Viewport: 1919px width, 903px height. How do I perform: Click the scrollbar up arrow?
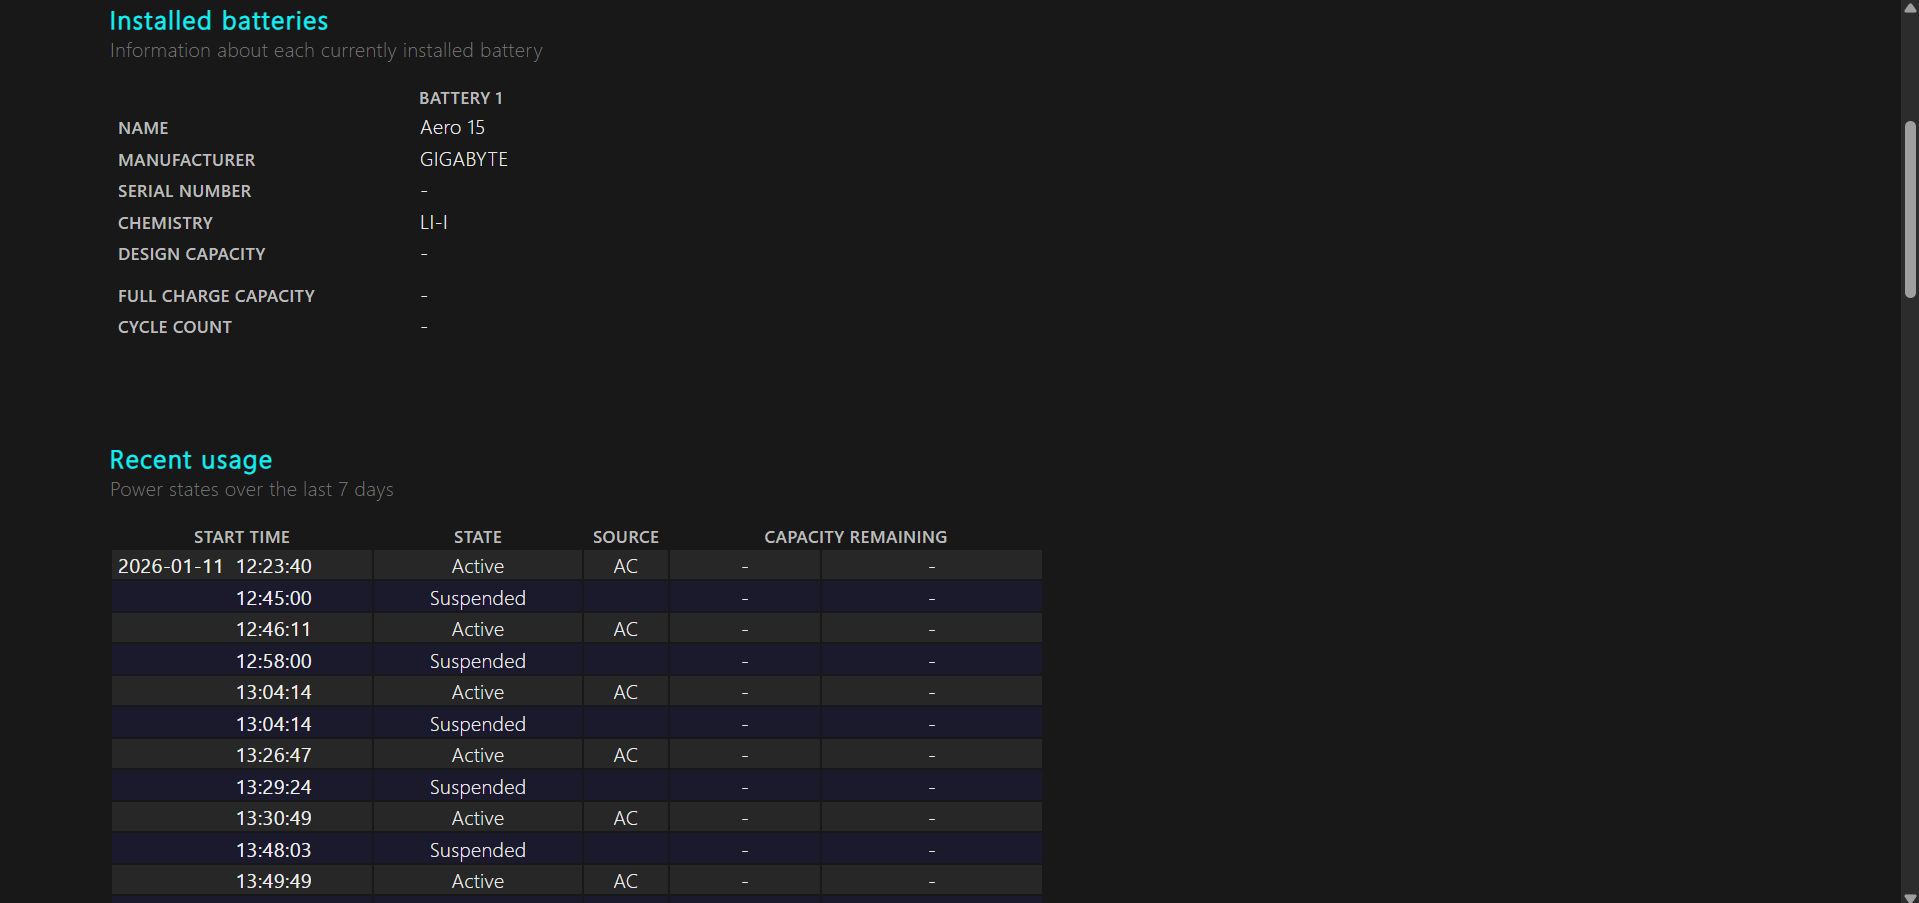pos(1910,7)
